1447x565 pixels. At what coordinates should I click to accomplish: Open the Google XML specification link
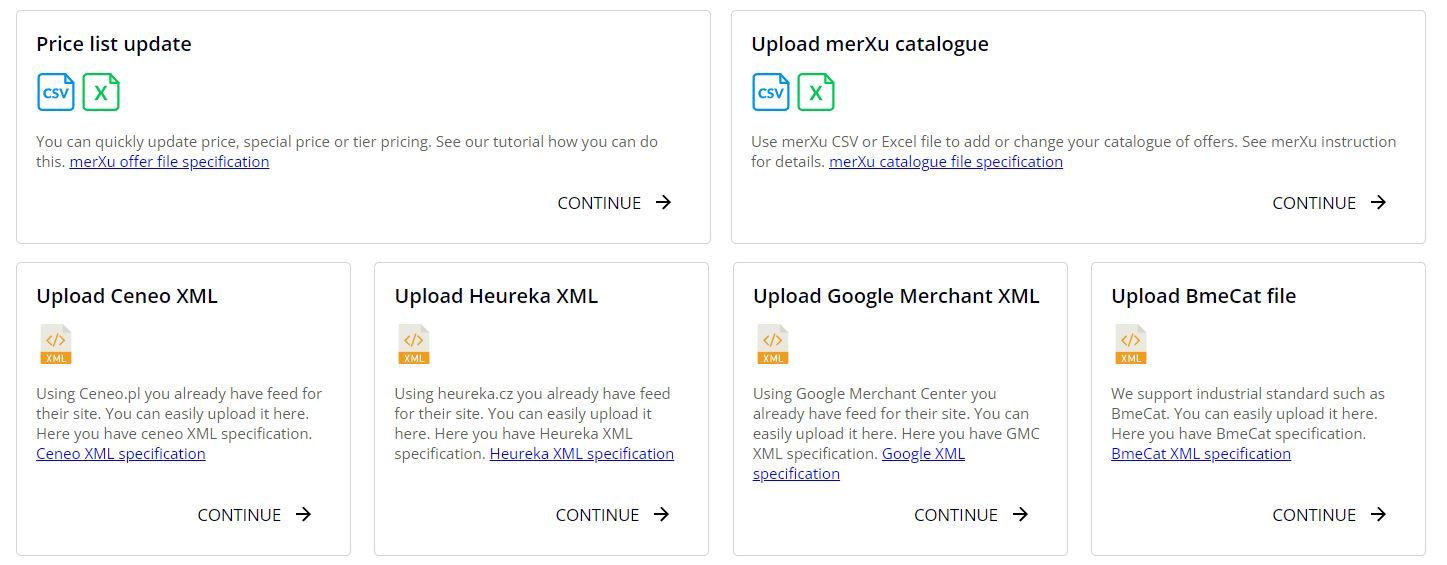[859, 464]
